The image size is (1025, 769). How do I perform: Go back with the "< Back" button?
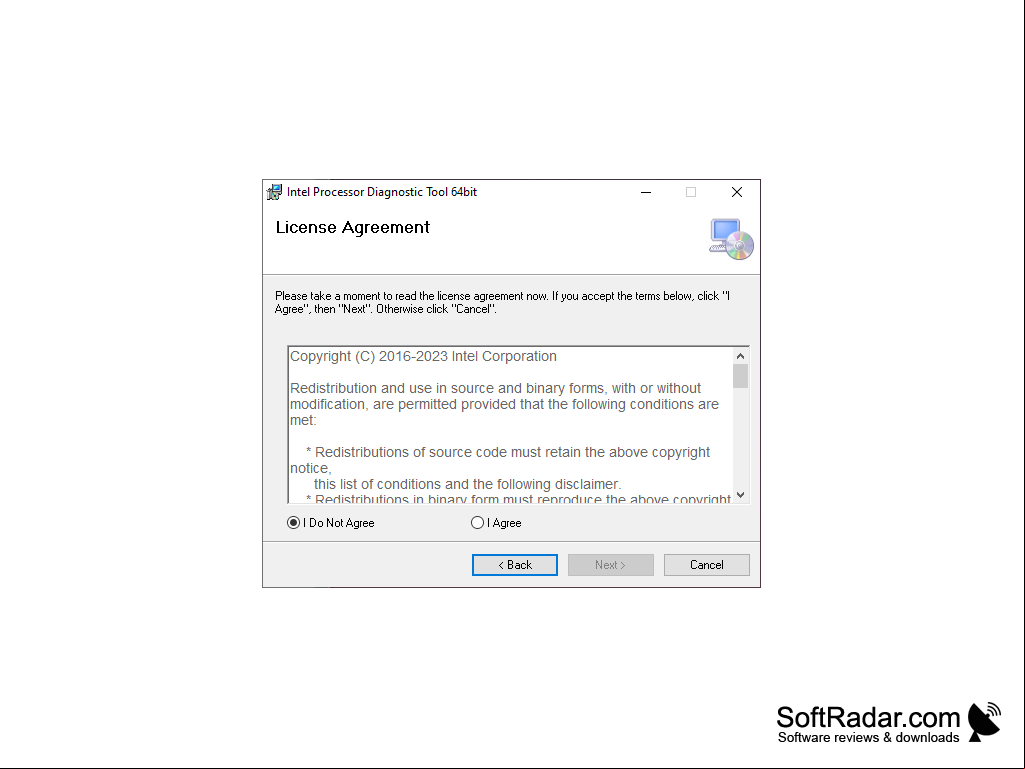pyautogui.click(x=515, y=565)
